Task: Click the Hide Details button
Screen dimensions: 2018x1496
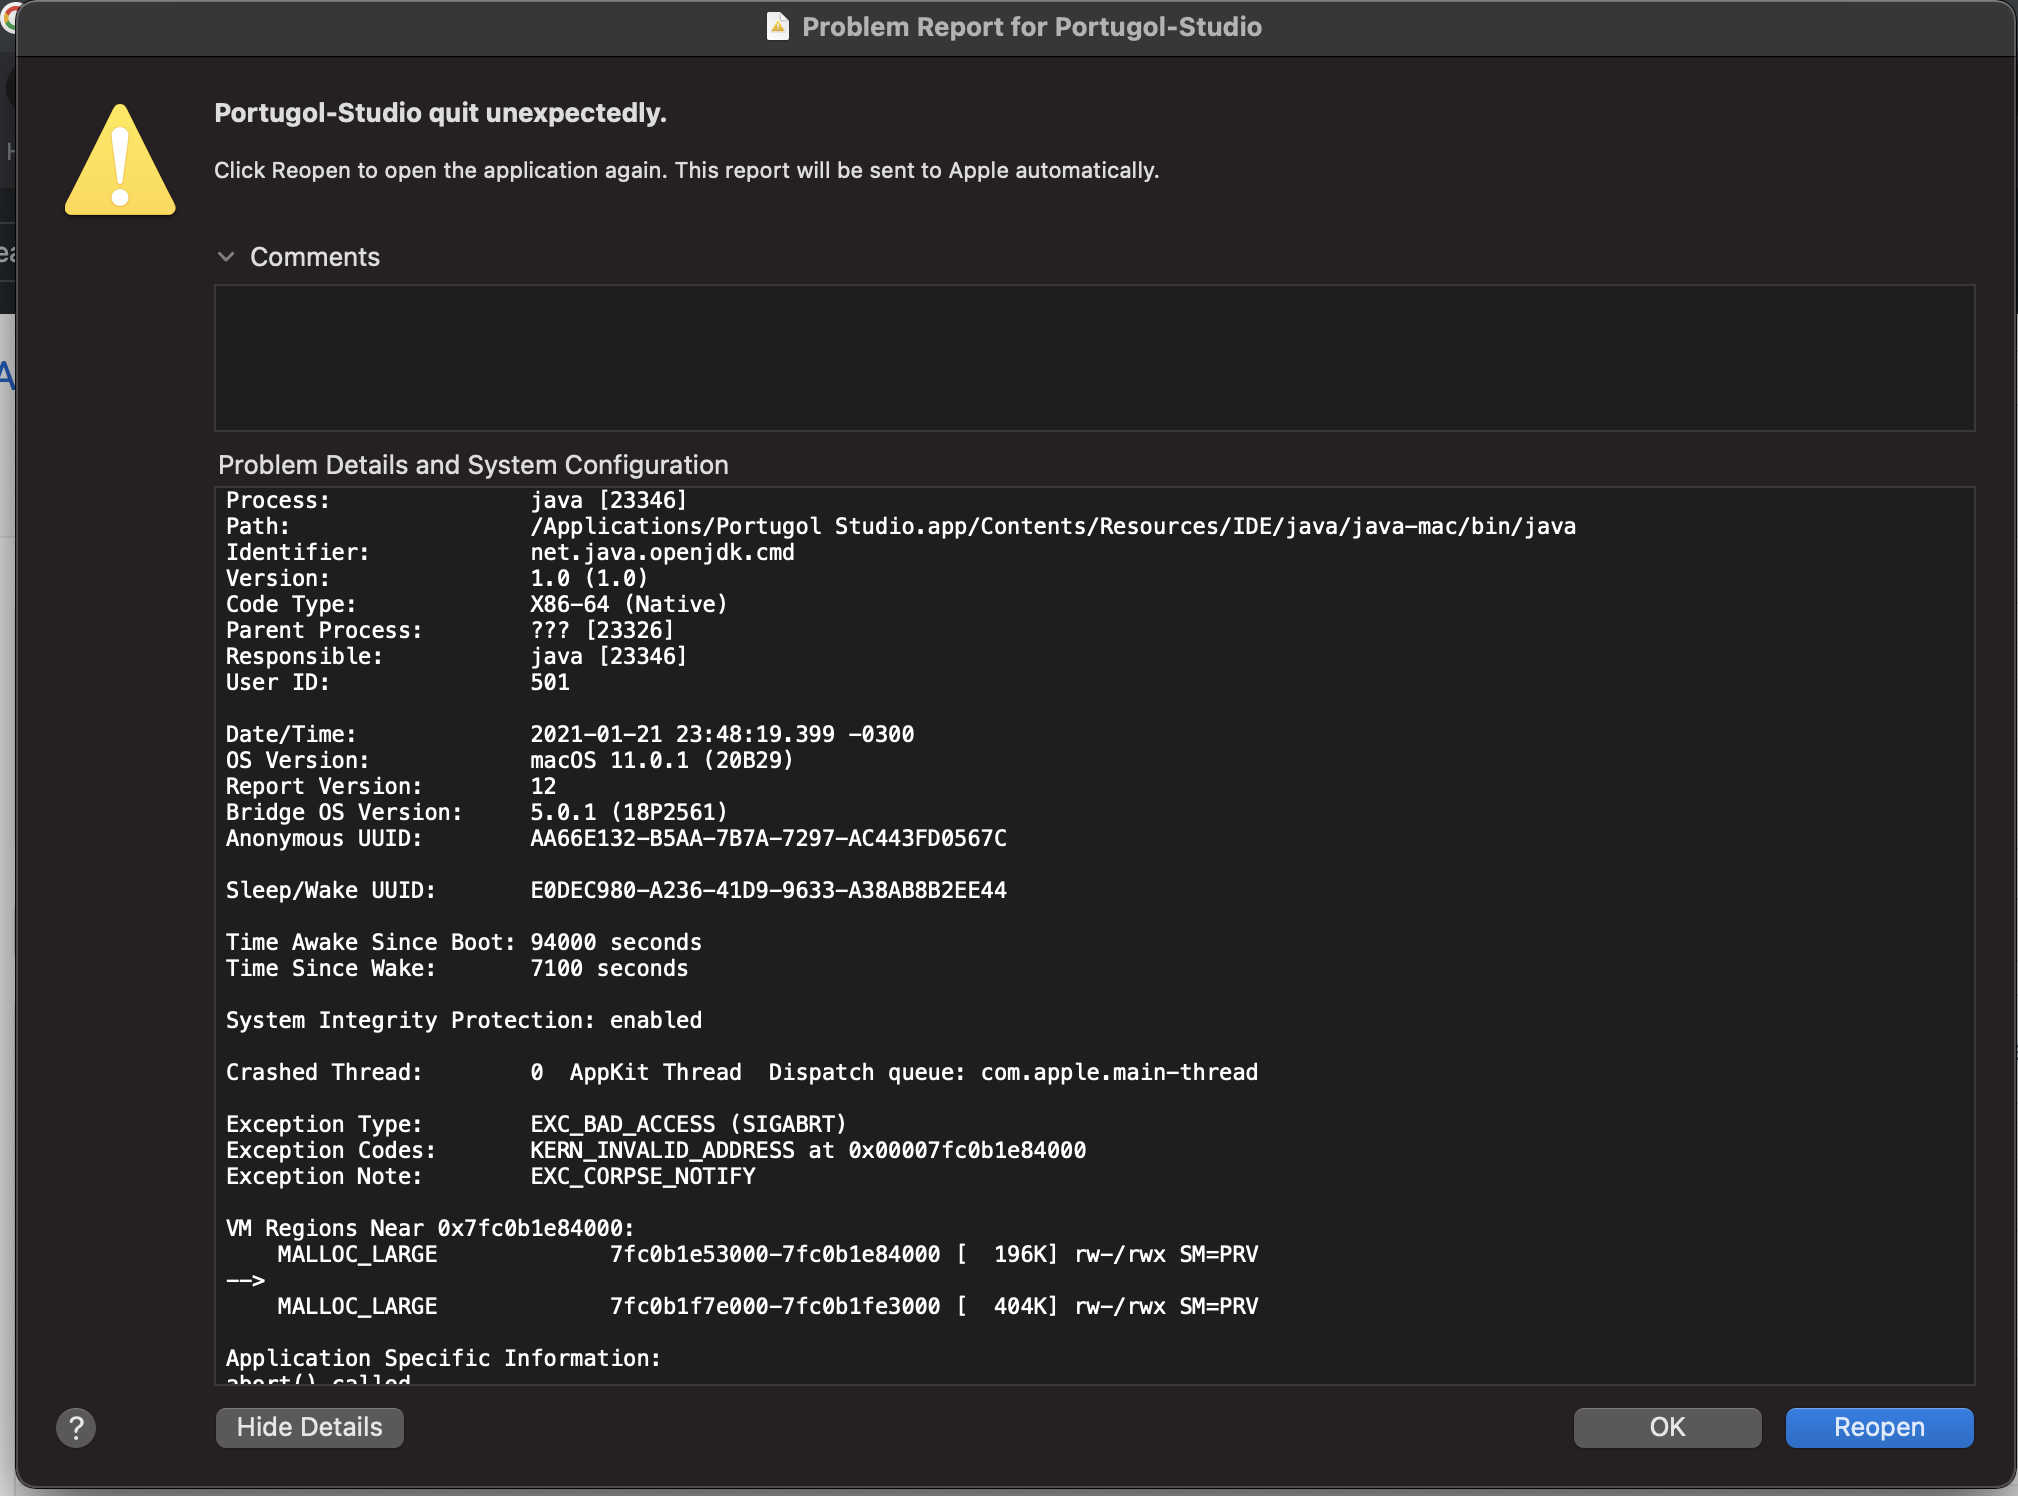Action: [310, 1427]
